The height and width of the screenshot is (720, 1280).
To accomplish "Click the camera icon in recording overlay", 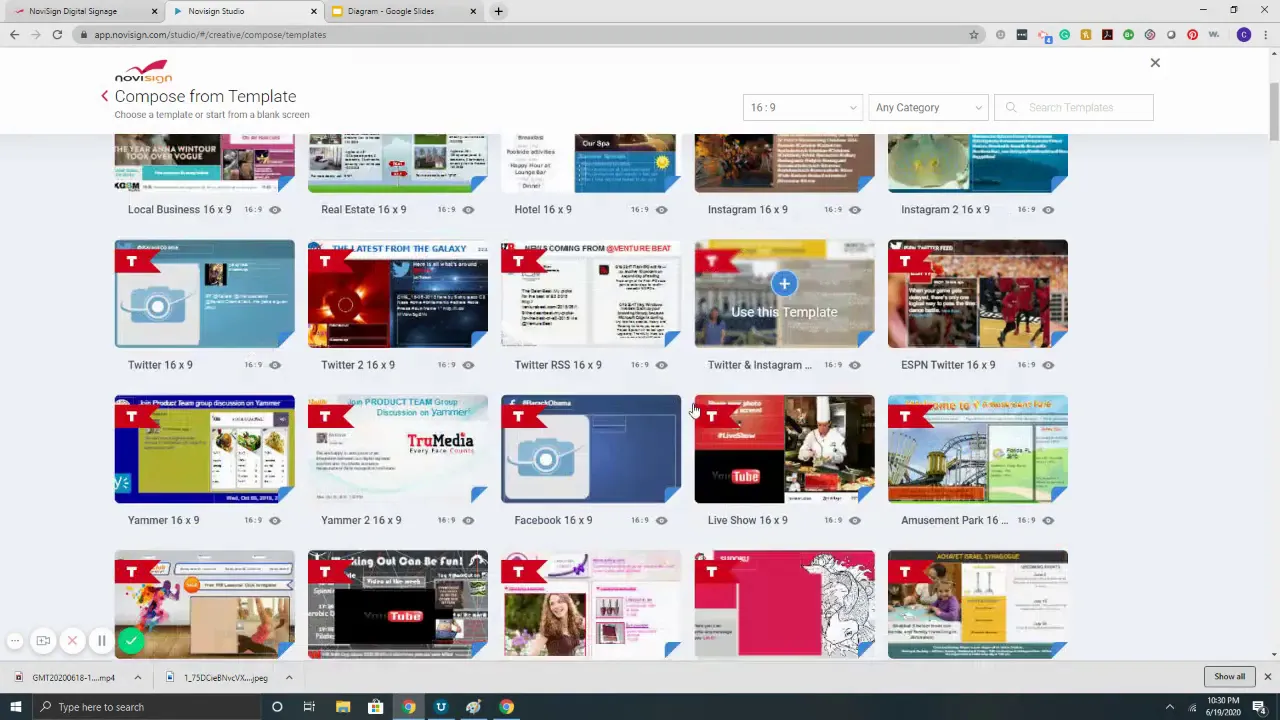I will click(43, 641).
